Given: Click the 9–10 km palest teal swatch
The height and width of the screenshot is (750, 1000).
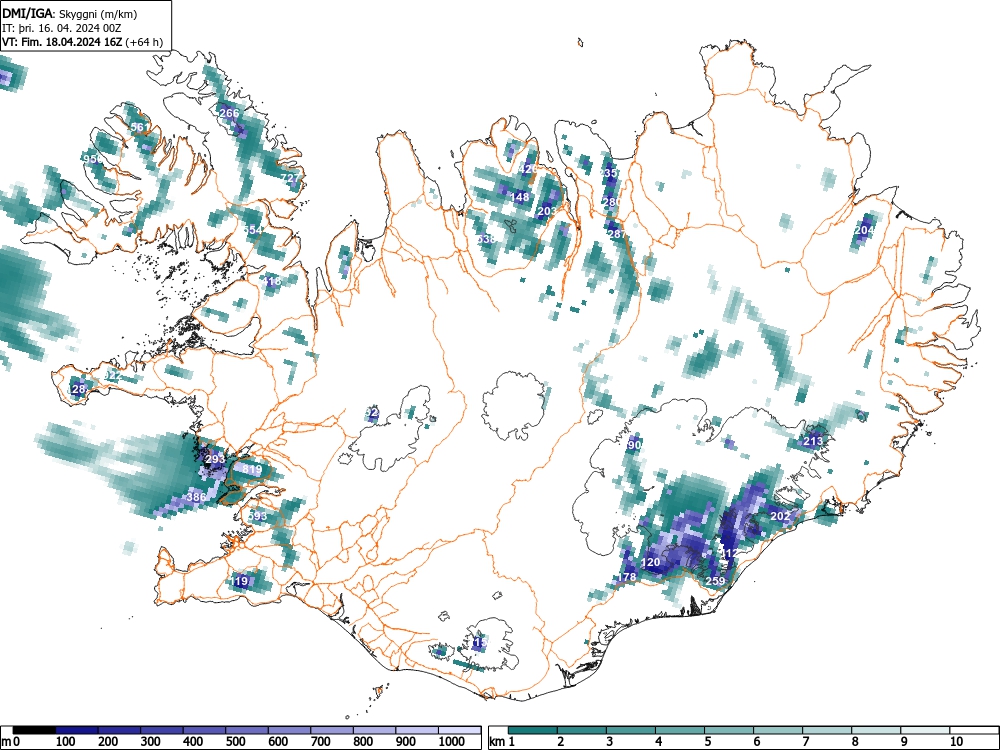Looking at the screenshot, I should [925, 730].
